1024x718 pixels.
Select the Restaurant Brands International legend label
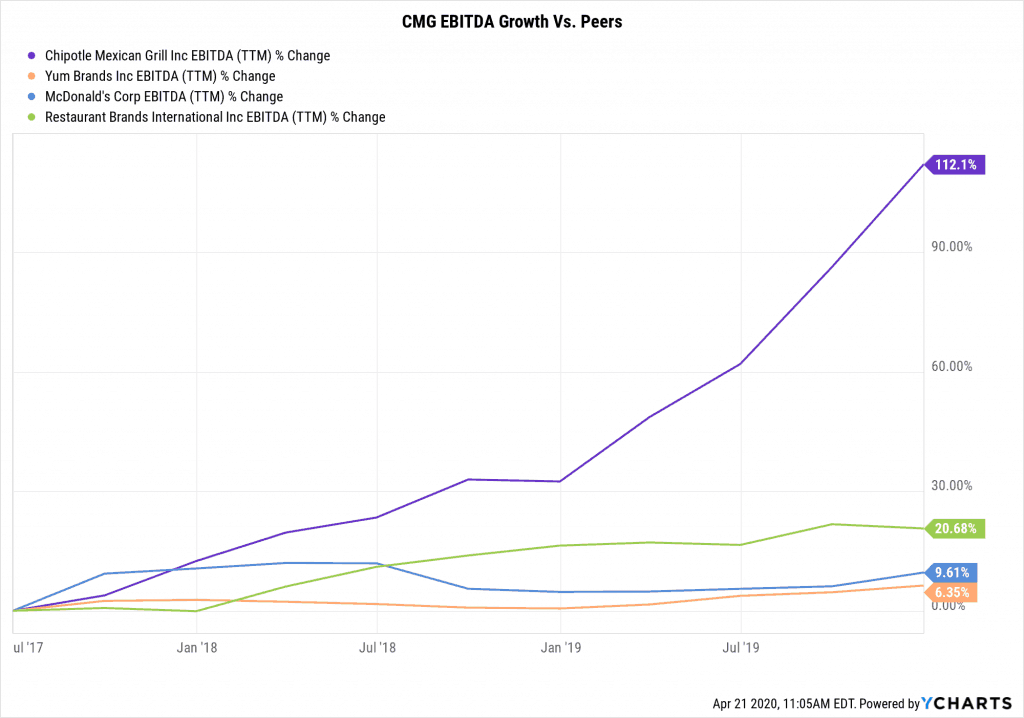tap(215, 117)
